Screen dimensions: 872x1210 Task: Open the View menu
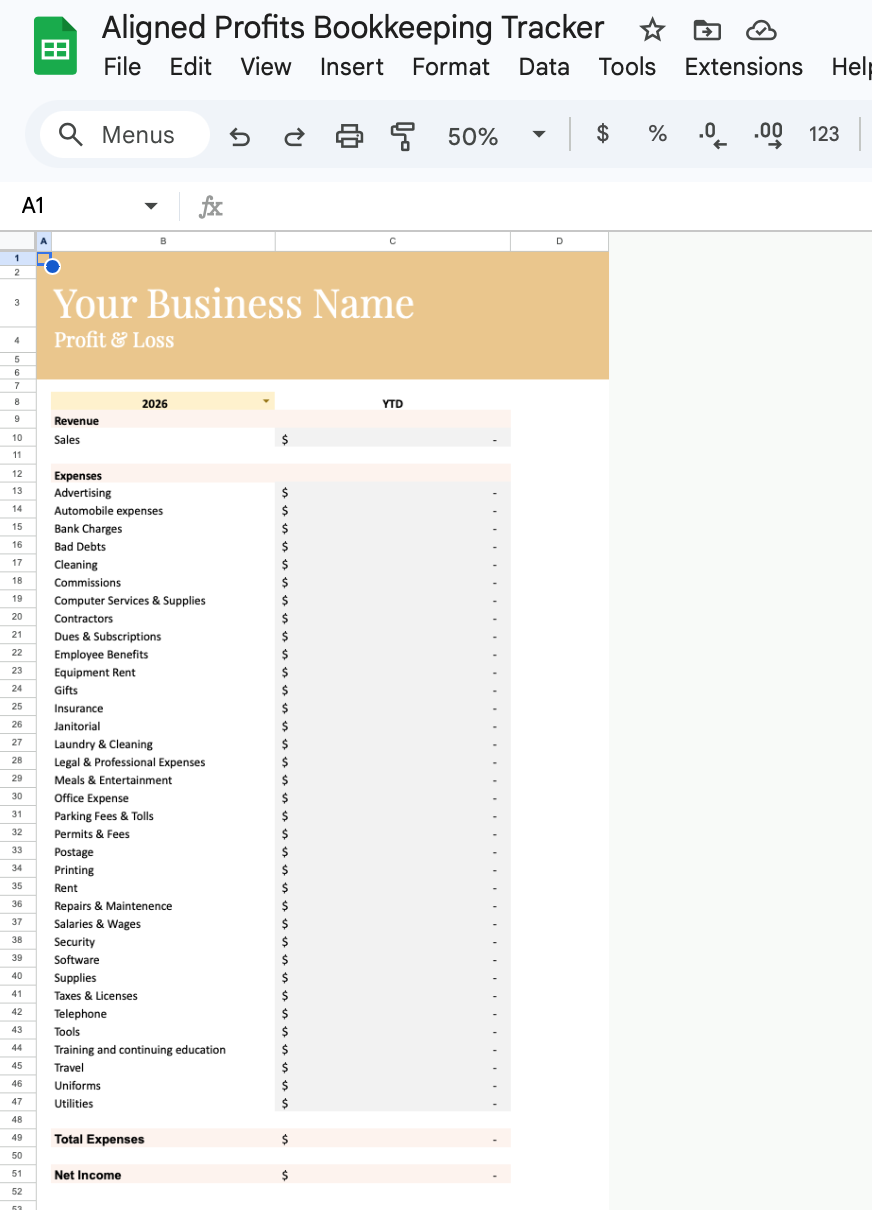[266, 67]
